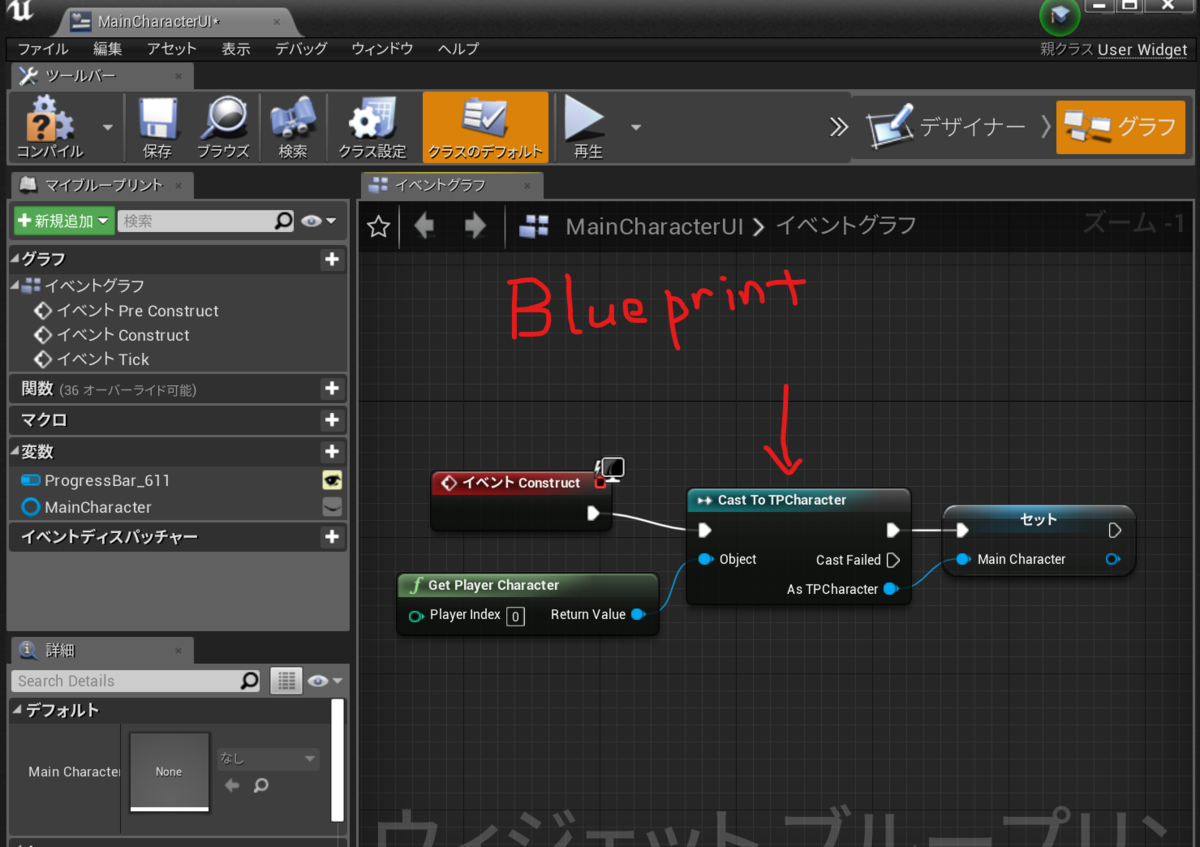Screen dimensions: 1200x847
Task: Expand hidden toolbar items chevron
Action: pos(839,127)
